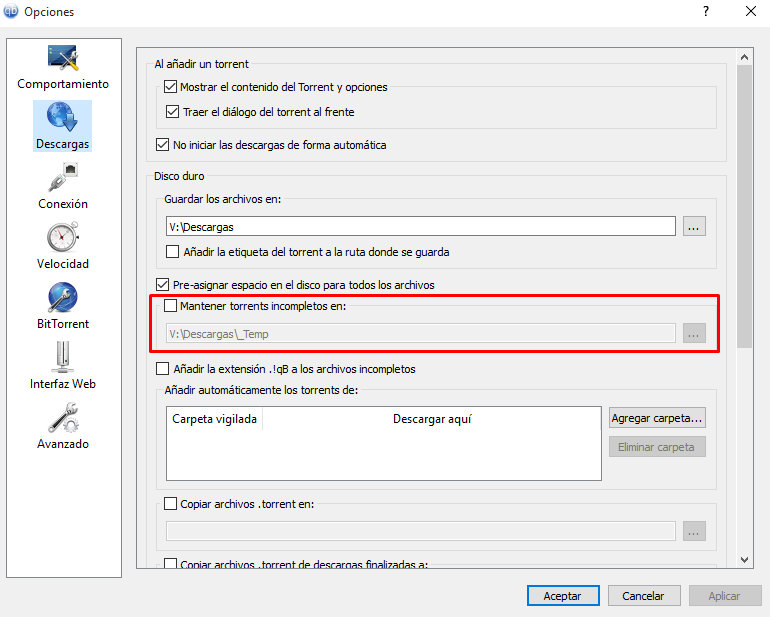Viewport: 770px width, 617px height.
Task: Click the Velocidad label in sidebar
Action: click(63, 264)
